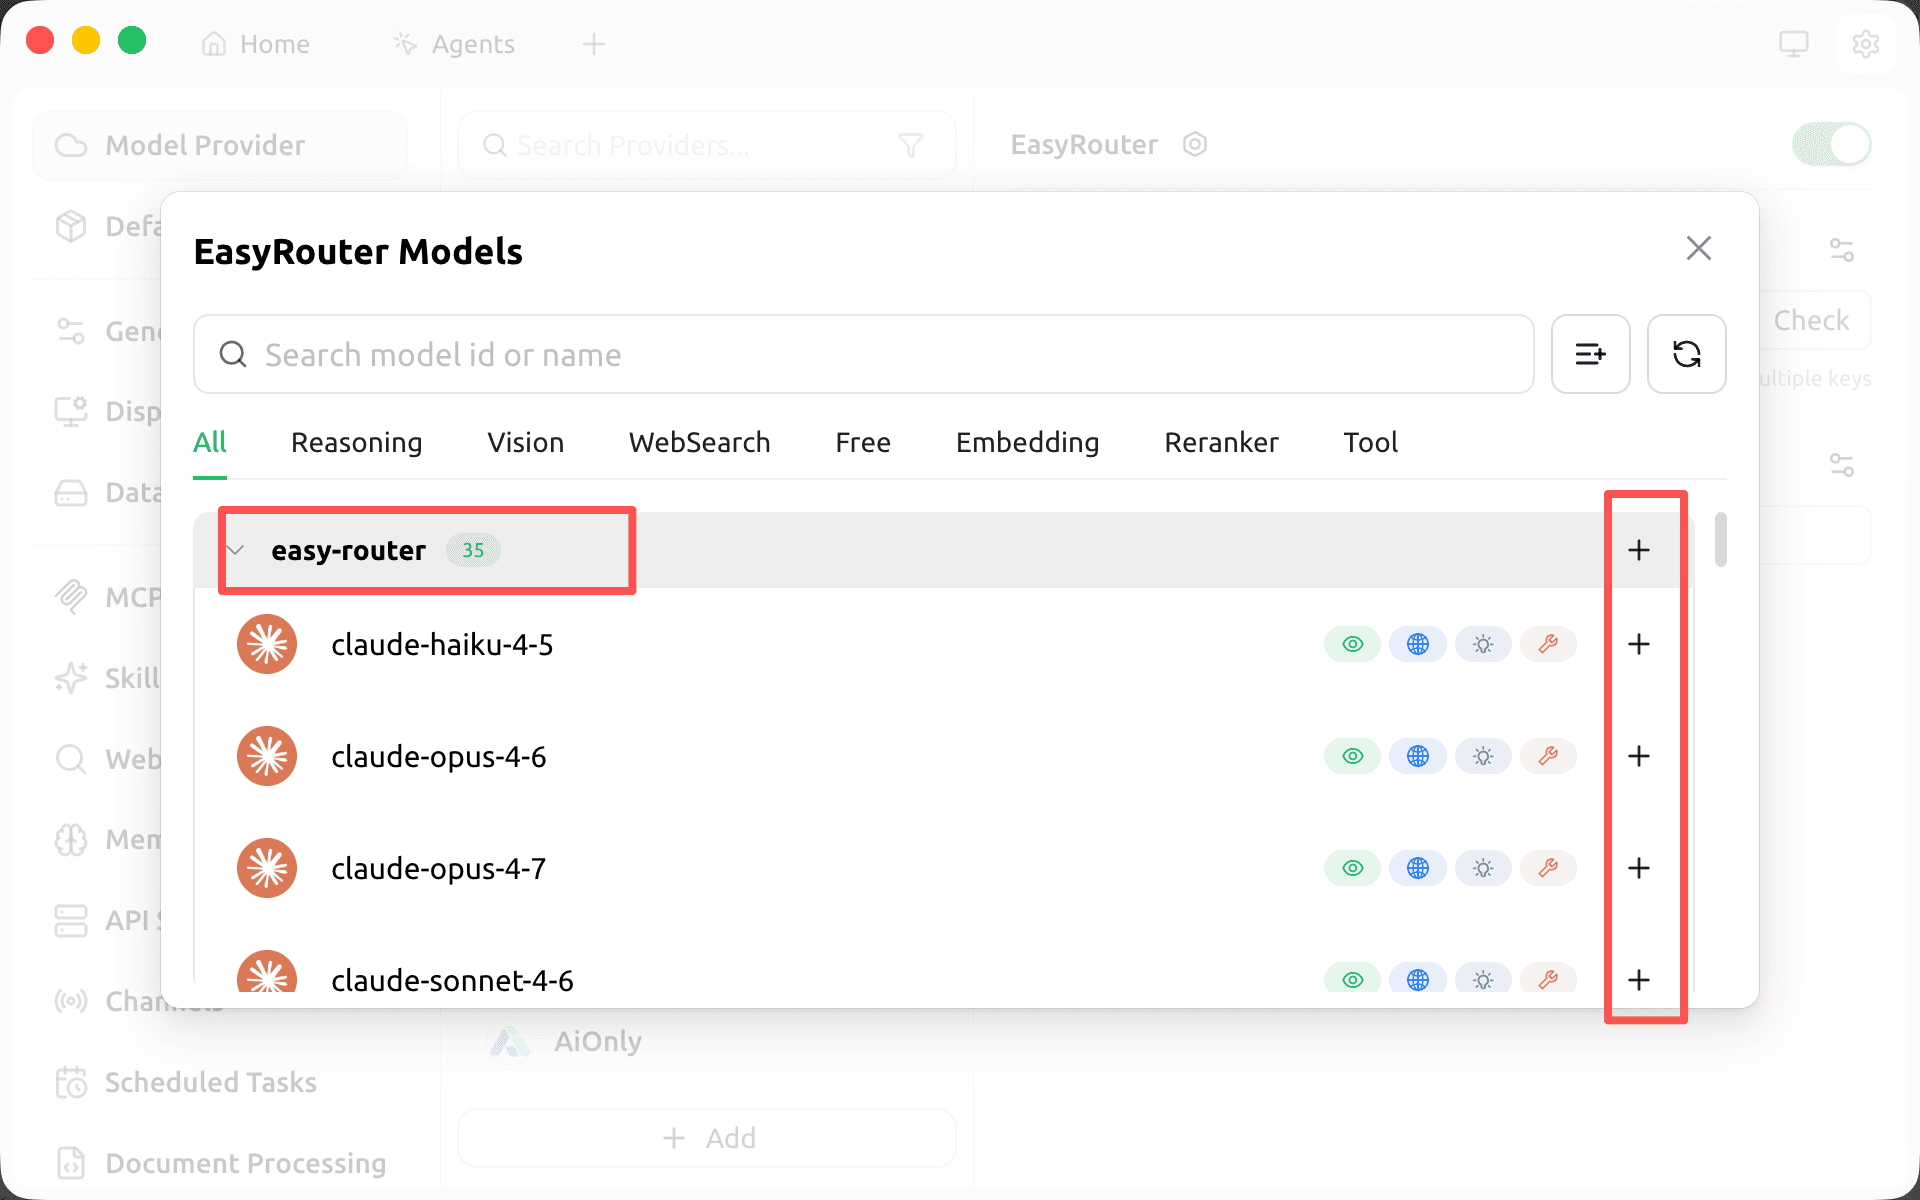Click the monitor icon in the title bar
1920x1200 pixels.
[1793, 44]
